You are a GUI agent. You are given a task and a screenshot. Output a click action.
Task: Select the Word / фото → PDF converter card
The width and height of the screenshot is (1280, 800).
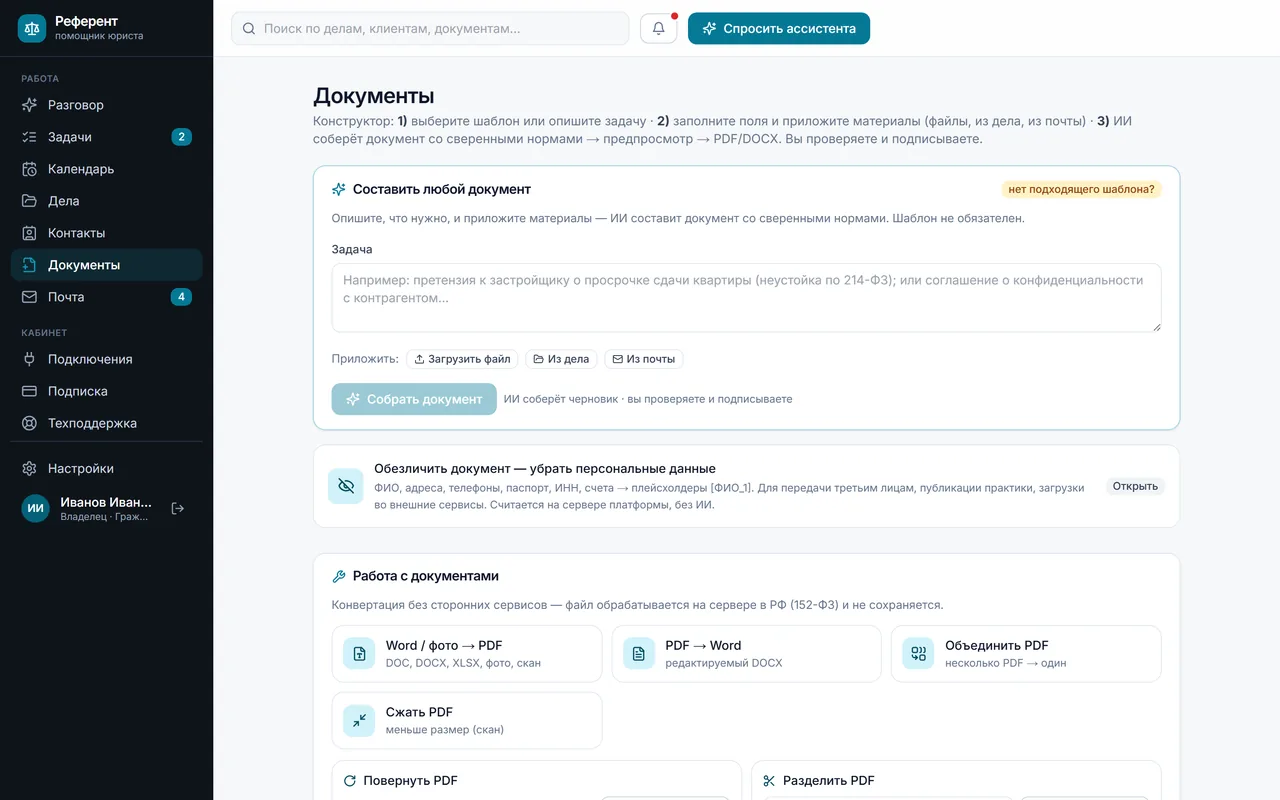[x=467, y=654]
